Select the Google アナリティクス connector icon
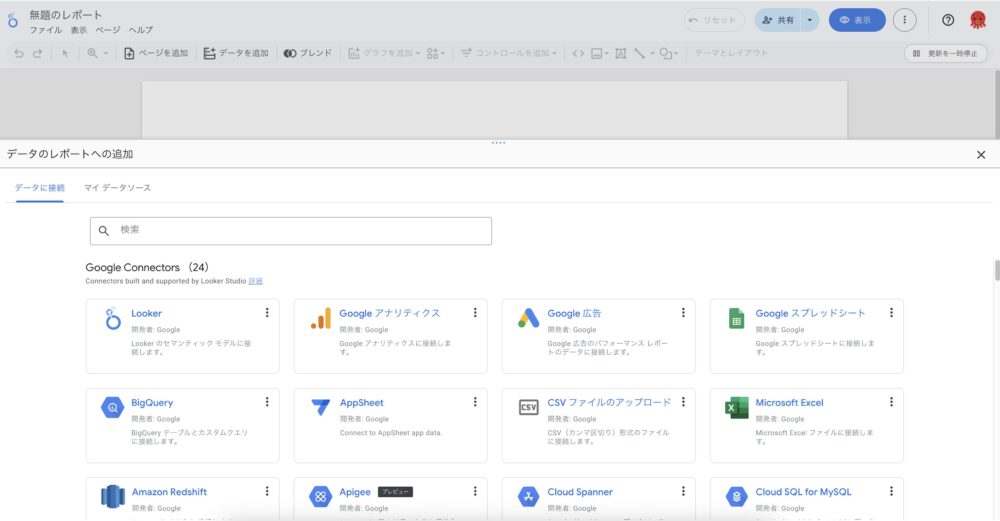Viewport: 1000px width, 521px height. 321,320
